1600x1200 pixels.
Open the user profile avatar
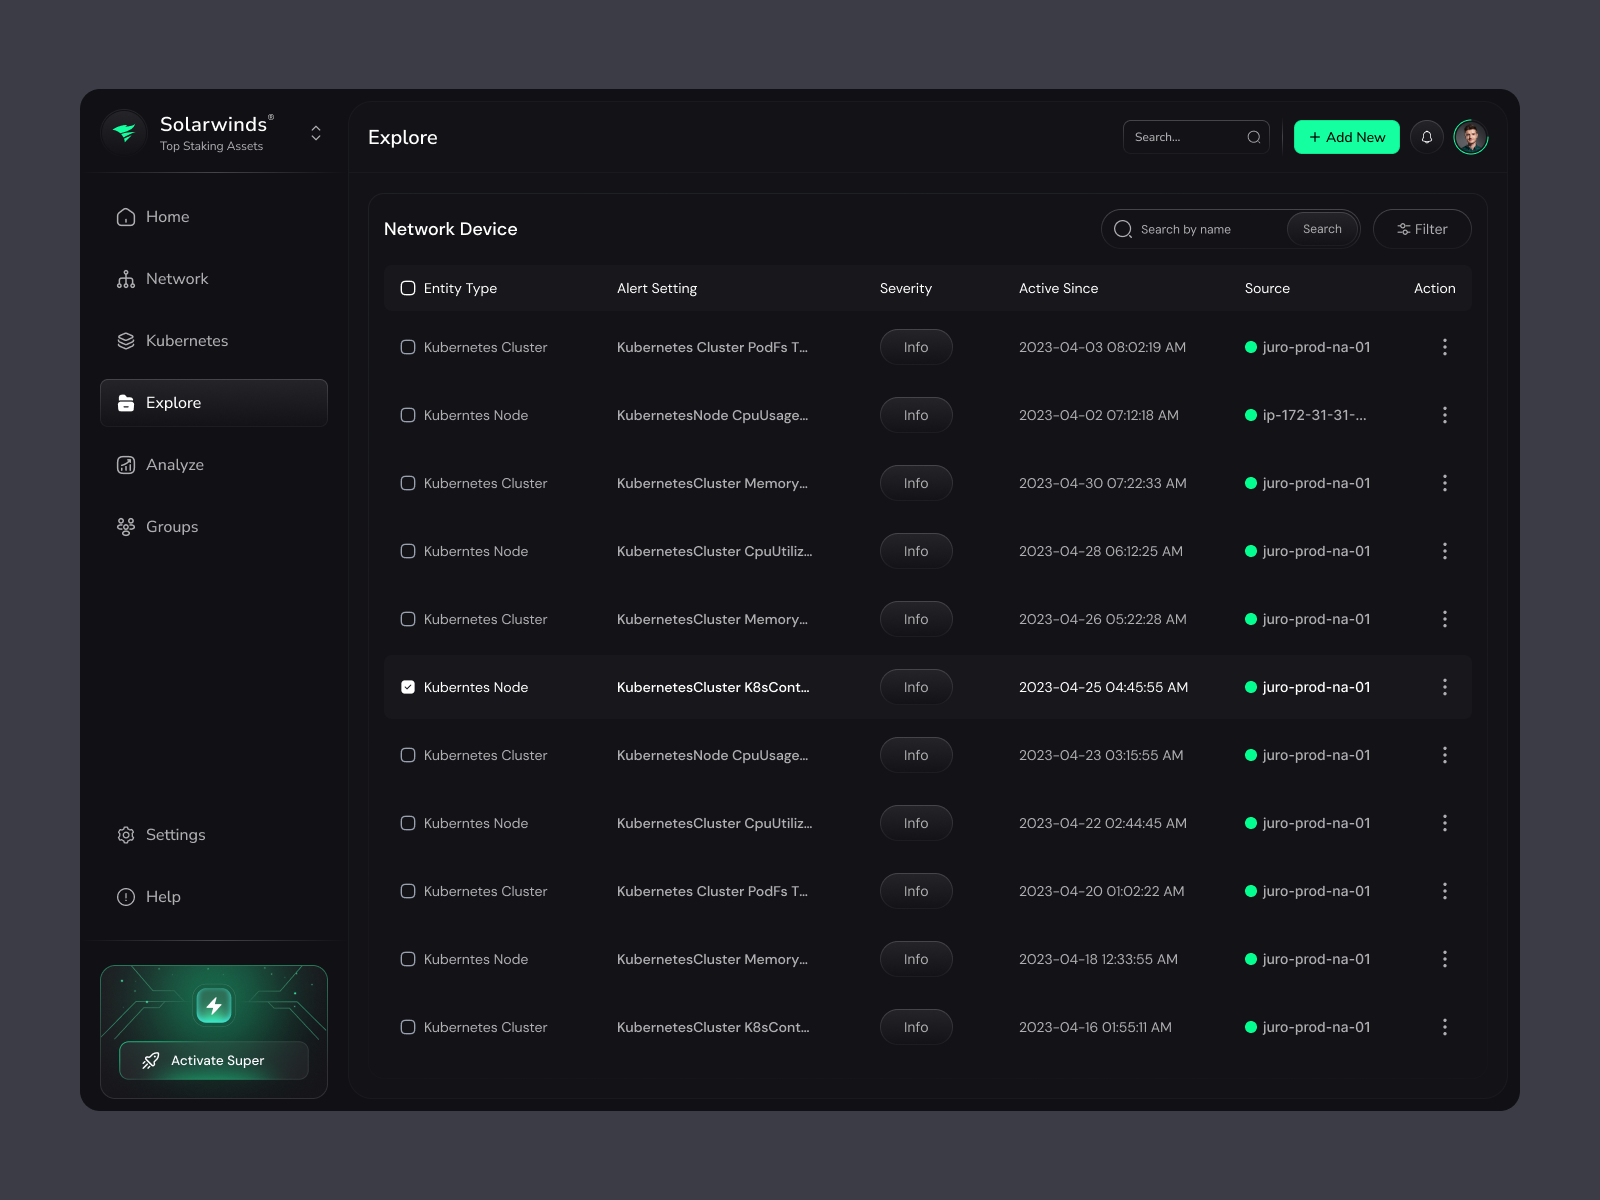[x=1471, y=137]
